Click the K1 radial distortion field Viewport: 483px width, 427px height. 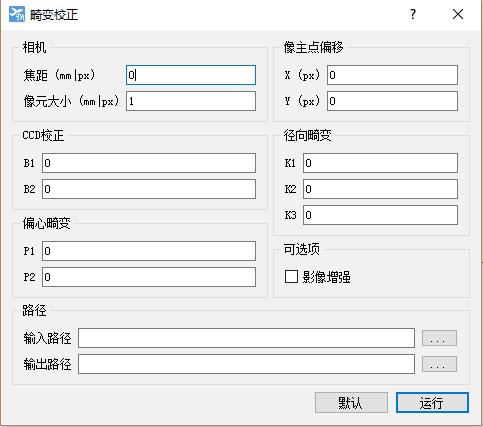380,163
